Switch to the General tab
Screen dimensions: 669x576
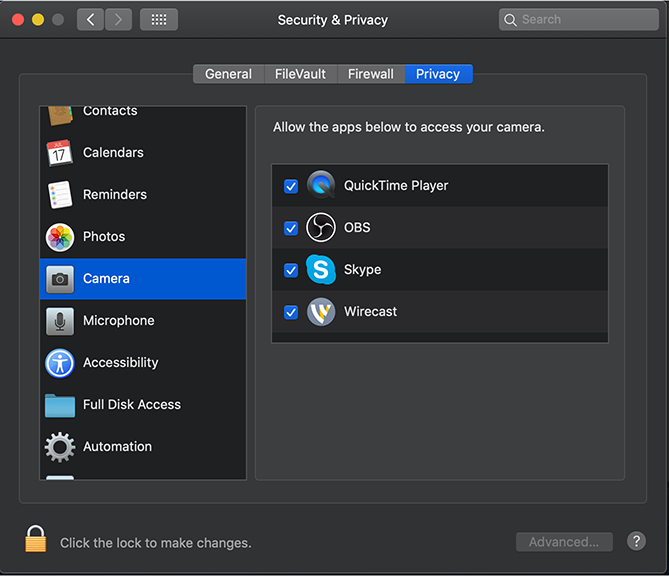(x=229, y=74)
